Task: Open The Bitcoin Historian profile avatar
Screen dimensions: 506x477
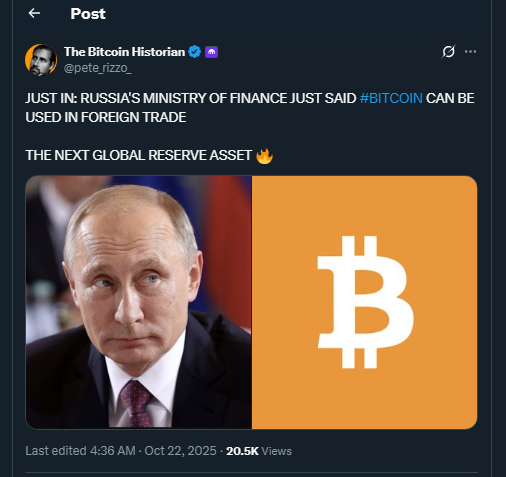Action: (41, 60)
